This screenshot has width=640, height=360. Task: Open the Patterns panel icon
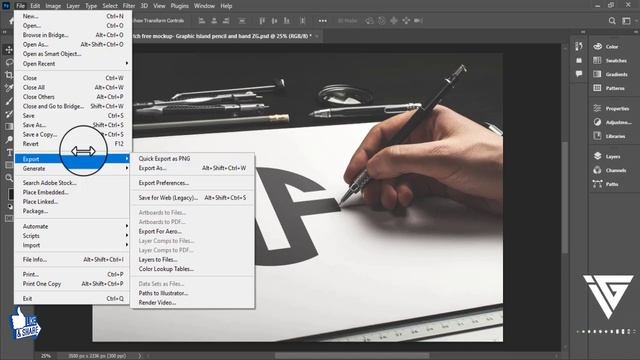tap(598, 88)
